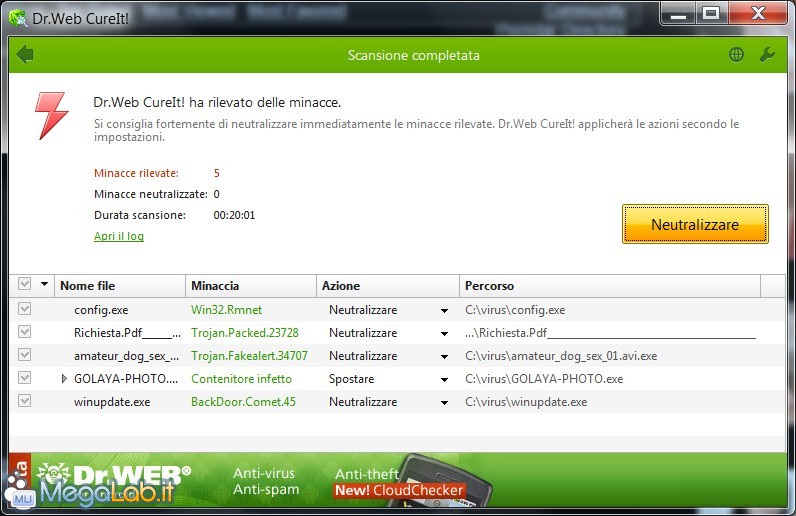The height and width of the screenshot is (516, 796).
Task: Toggle the select-all checkbox in header
Action: coord(24,284)
